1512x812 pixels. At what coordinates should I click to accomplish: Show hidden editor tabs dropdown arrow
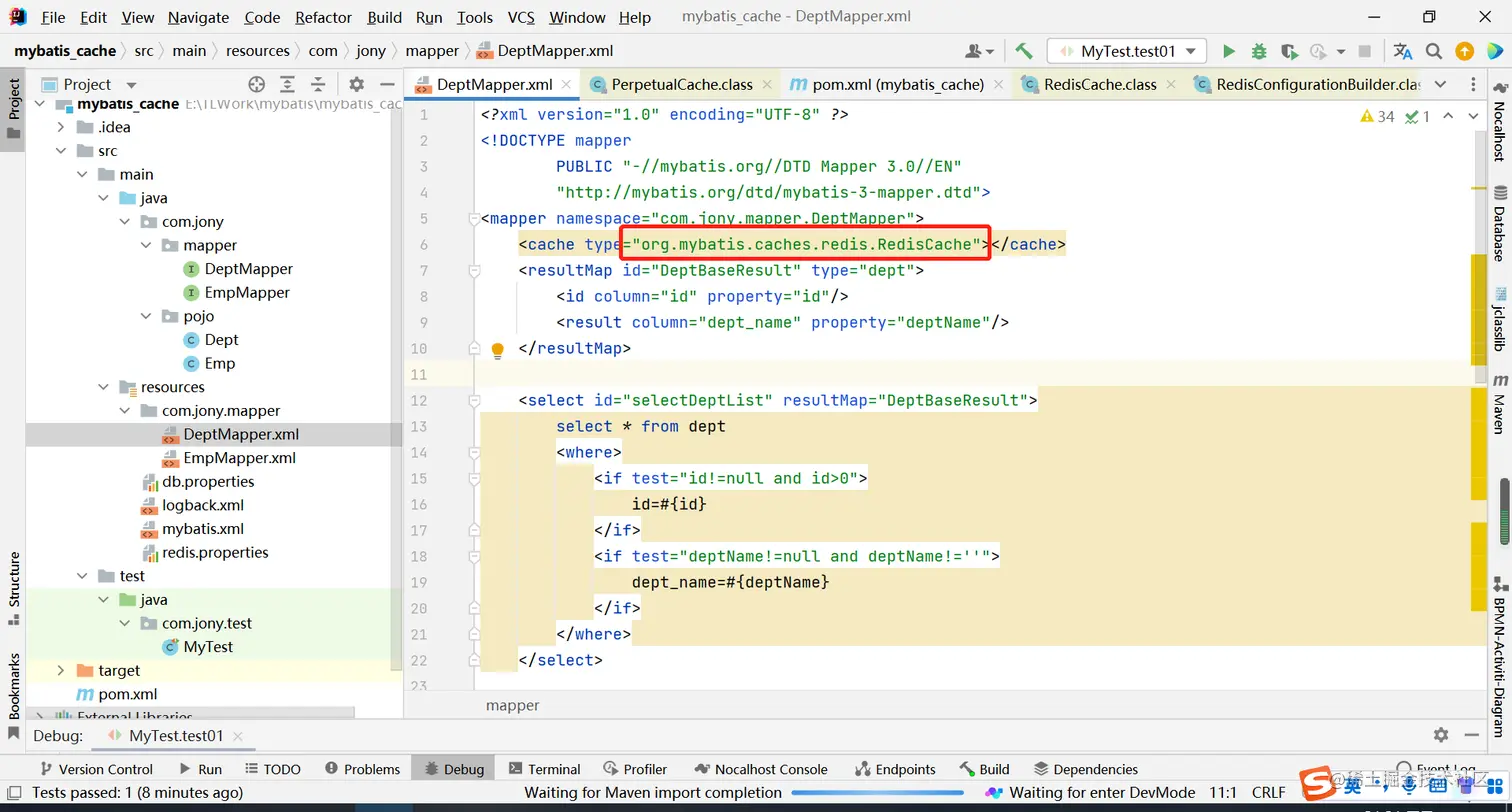coord(1440,84)
